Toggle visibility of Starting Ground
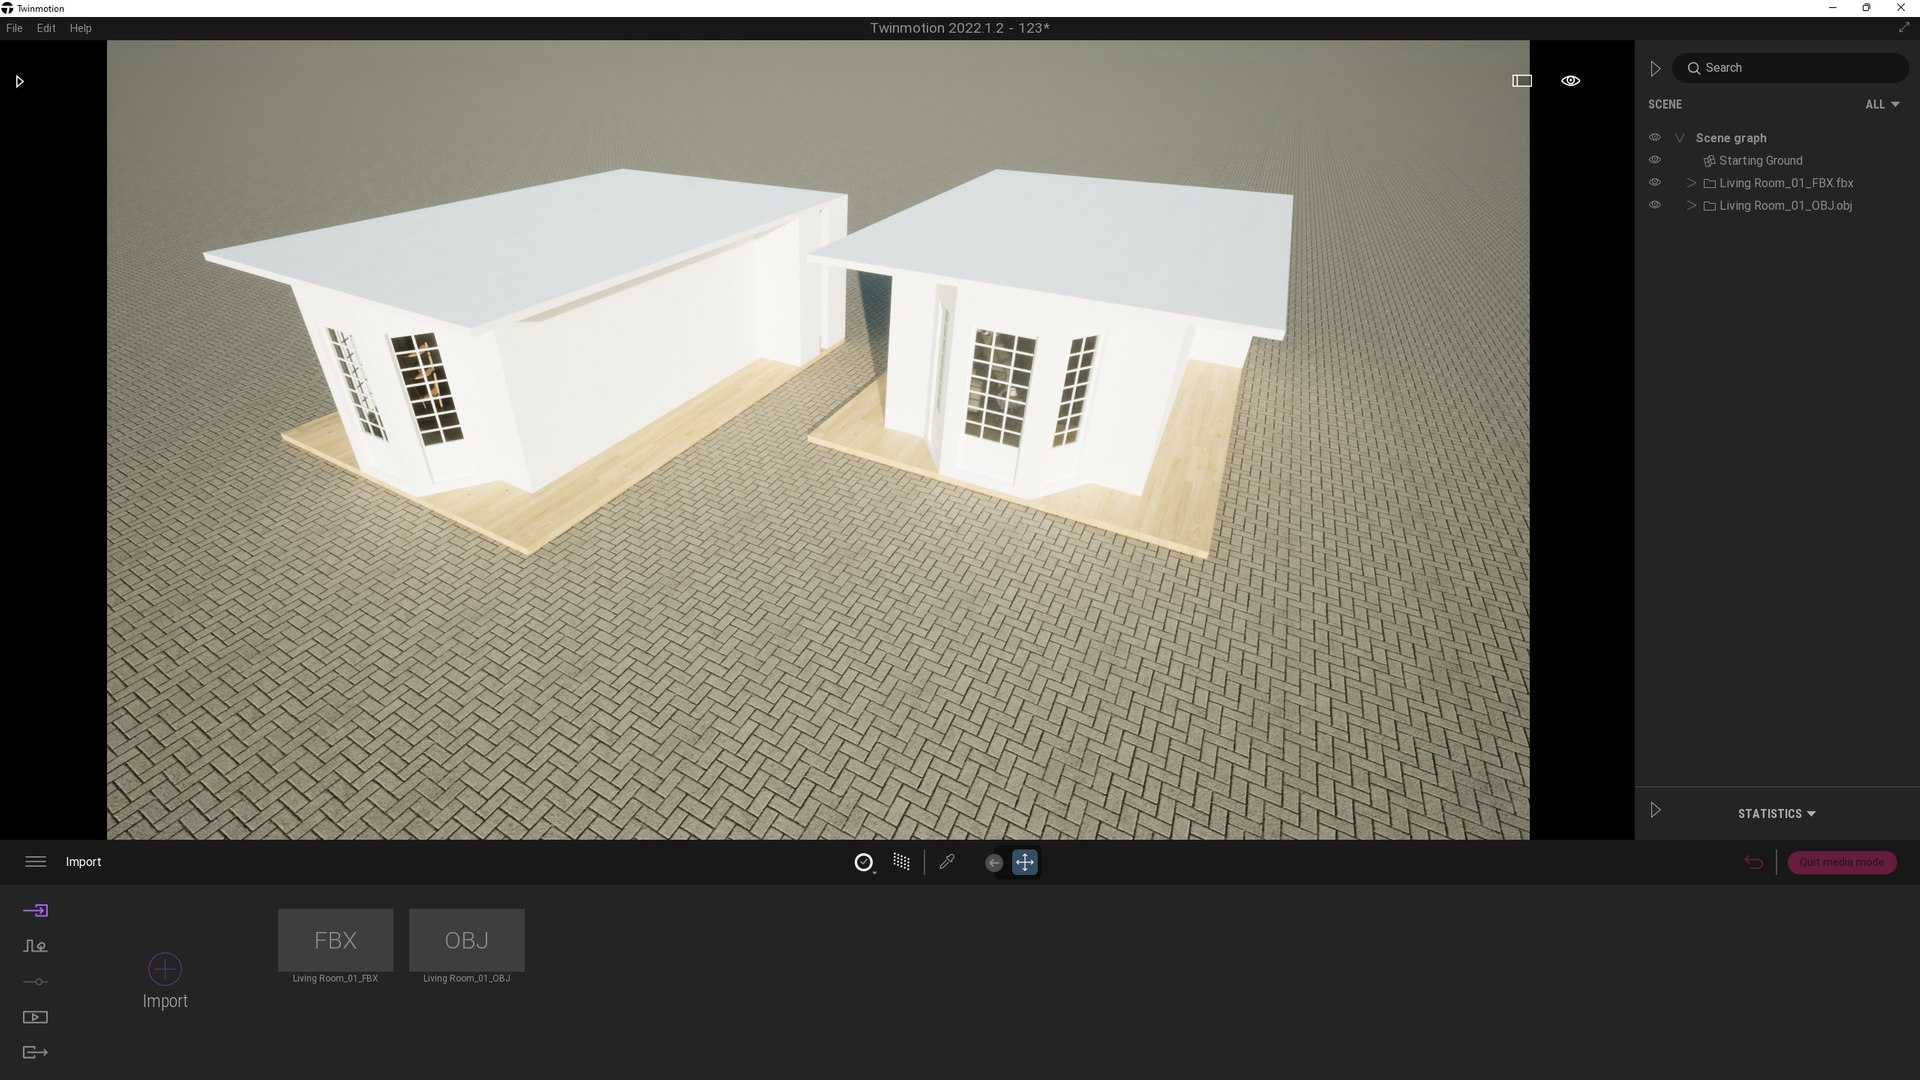Viewport: 1920px width, 1080px height. pos(1655,160)
